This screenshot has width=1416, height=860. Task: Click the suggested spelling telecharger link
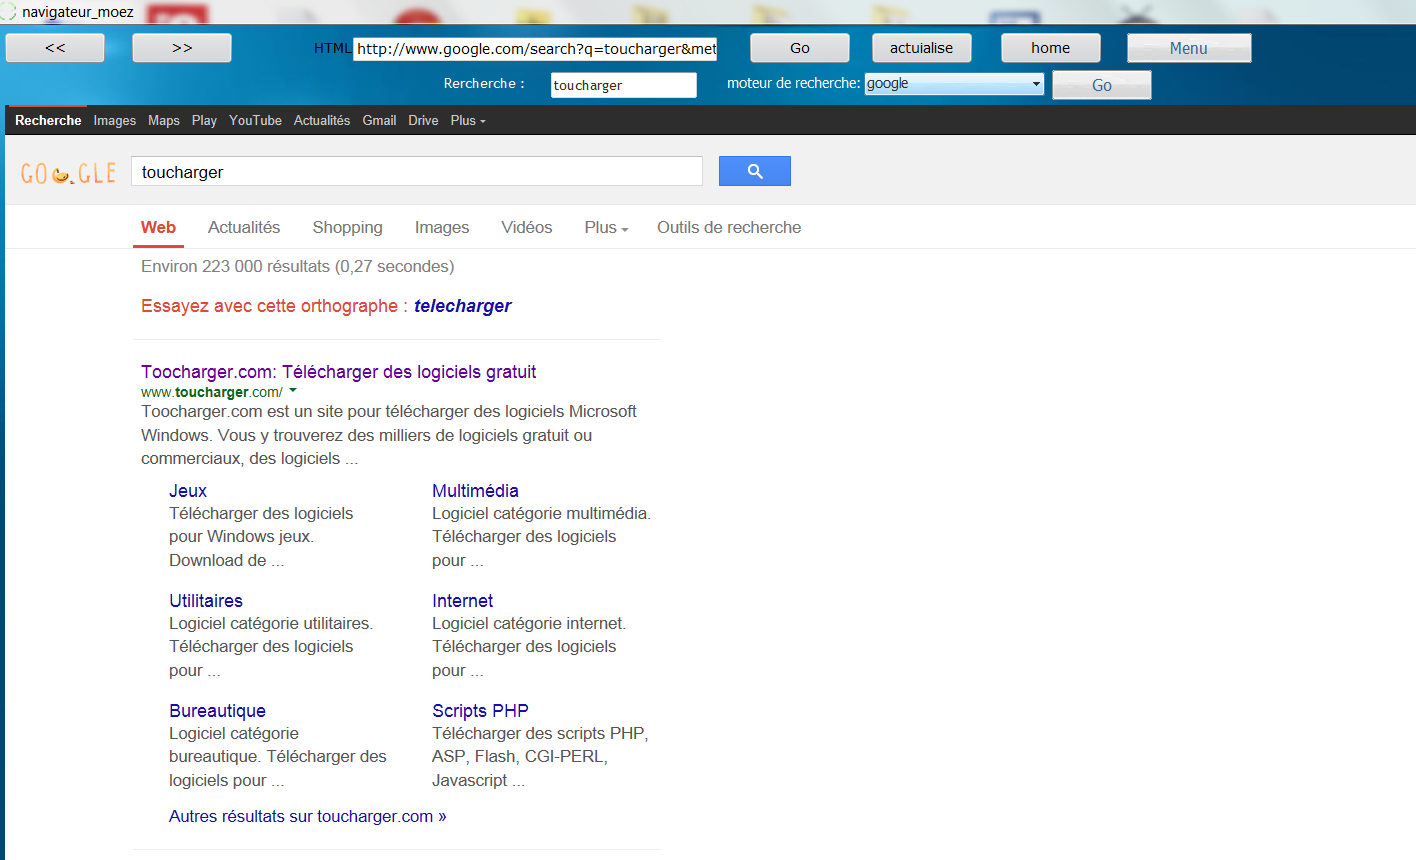(462, 306)
